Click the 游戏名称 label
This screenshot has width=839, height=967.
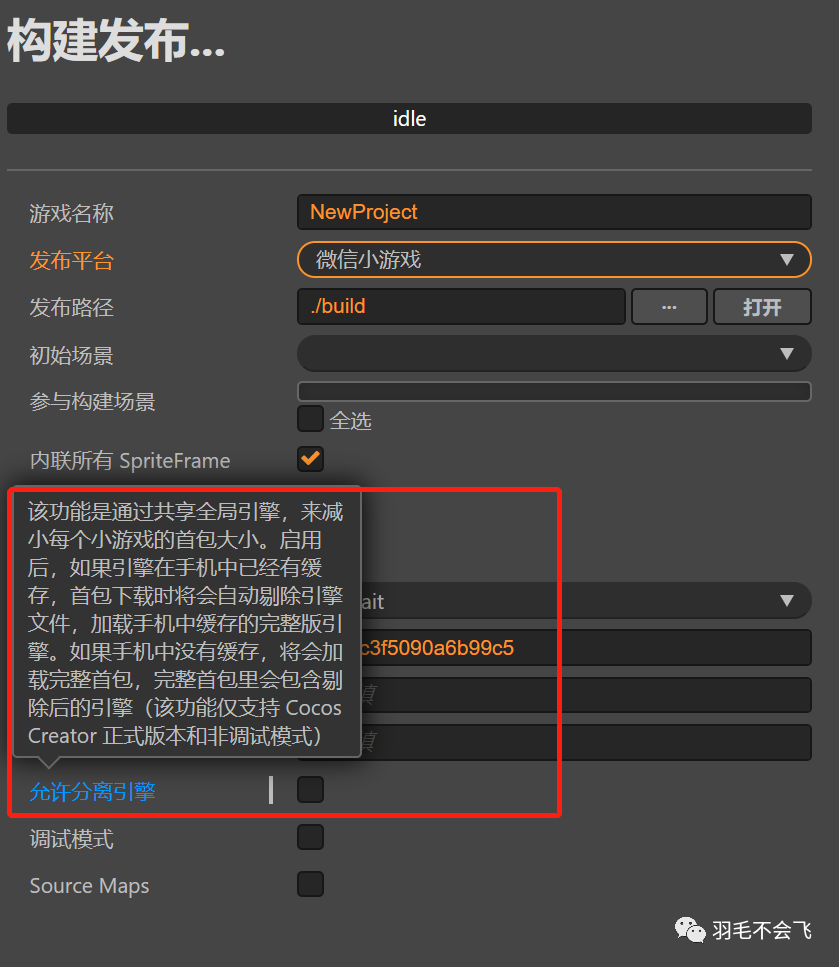coord(72,213)
